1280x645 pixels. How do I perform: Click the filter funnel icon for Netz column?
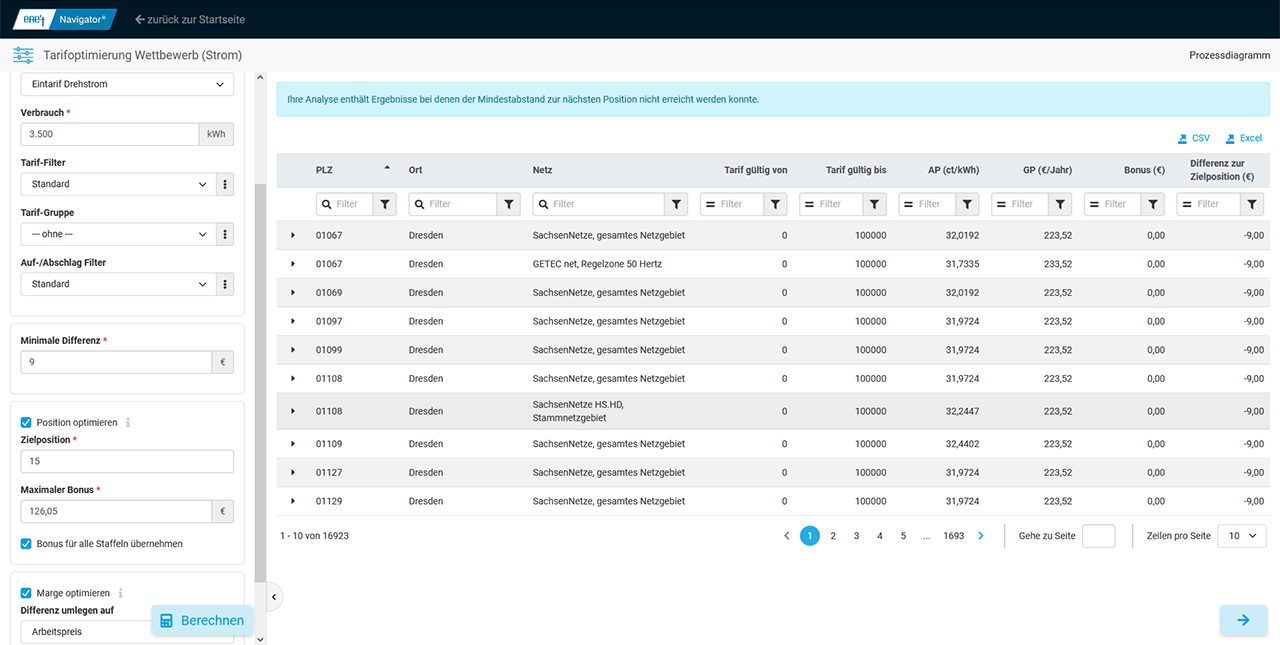(677, 204)
